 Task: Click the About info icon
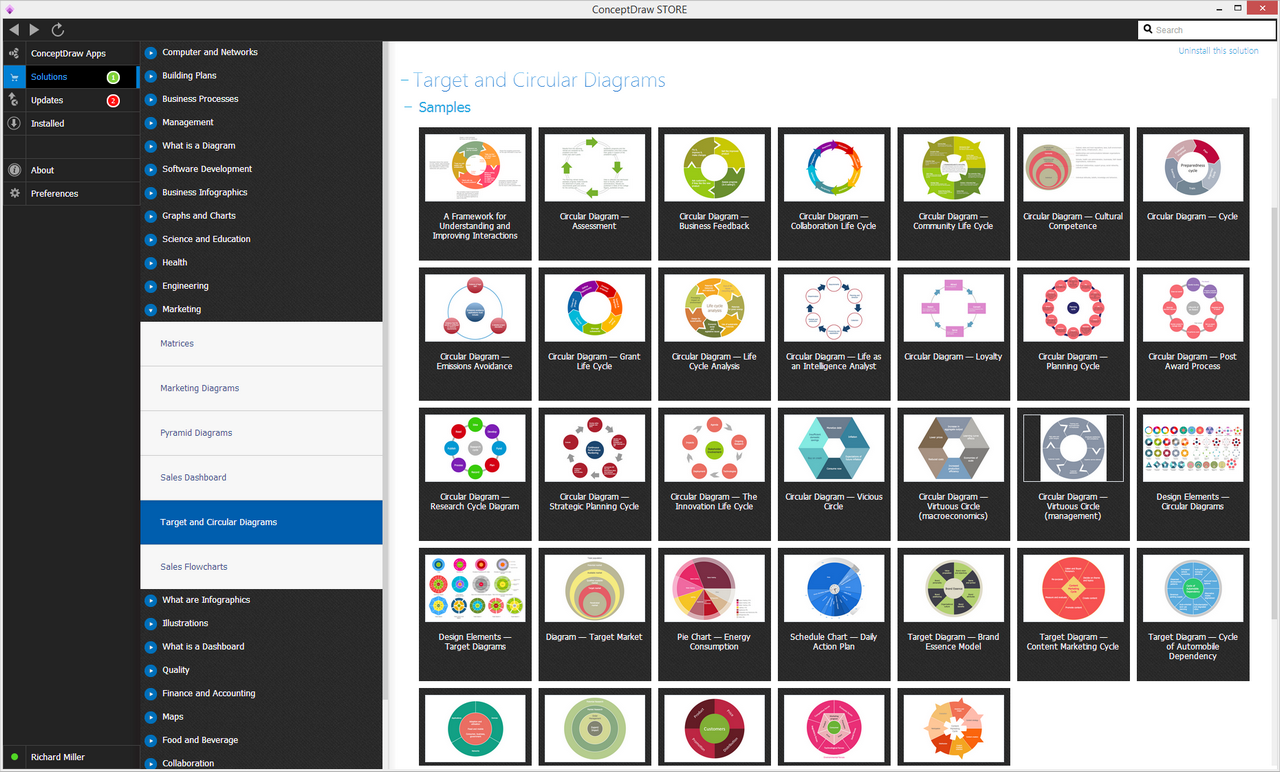pos(14,170)
